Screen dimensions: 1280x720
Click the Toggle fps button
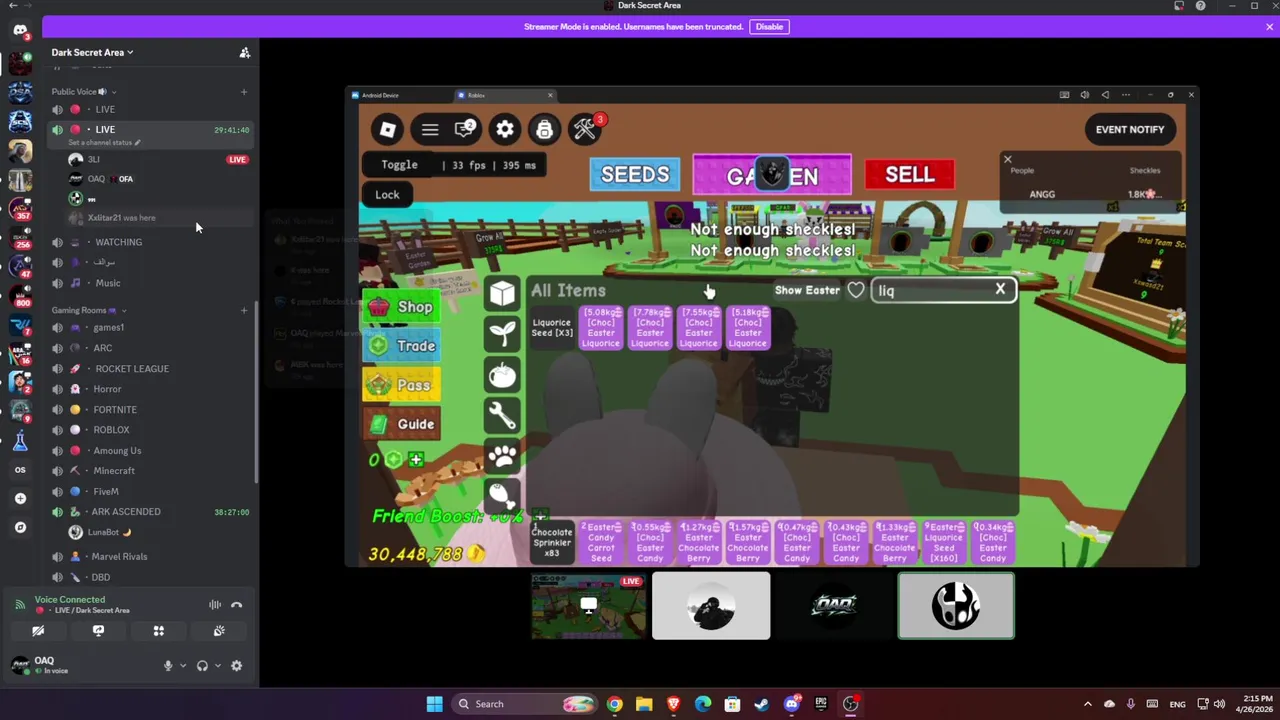point(400,165)
